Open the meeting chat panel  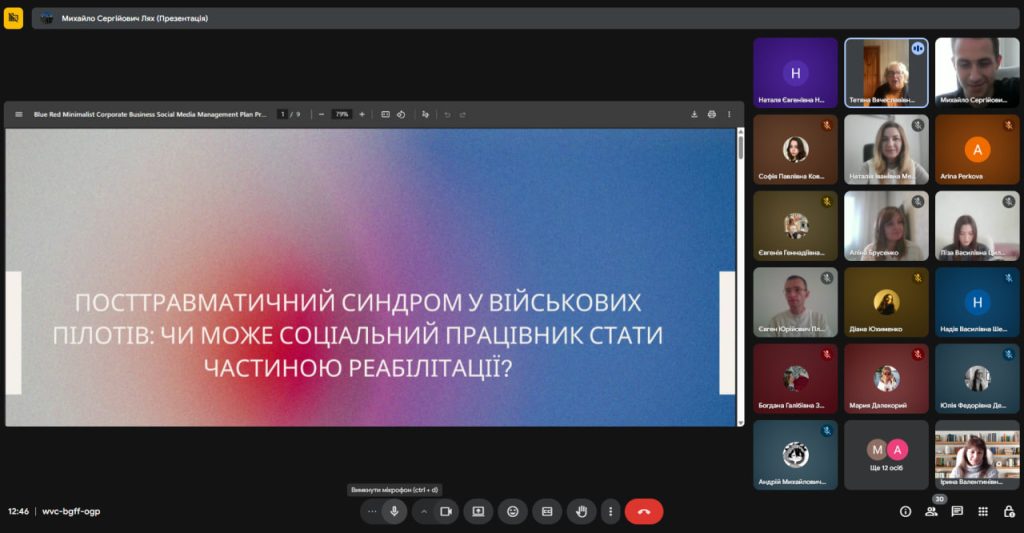[x=957, y=511]
